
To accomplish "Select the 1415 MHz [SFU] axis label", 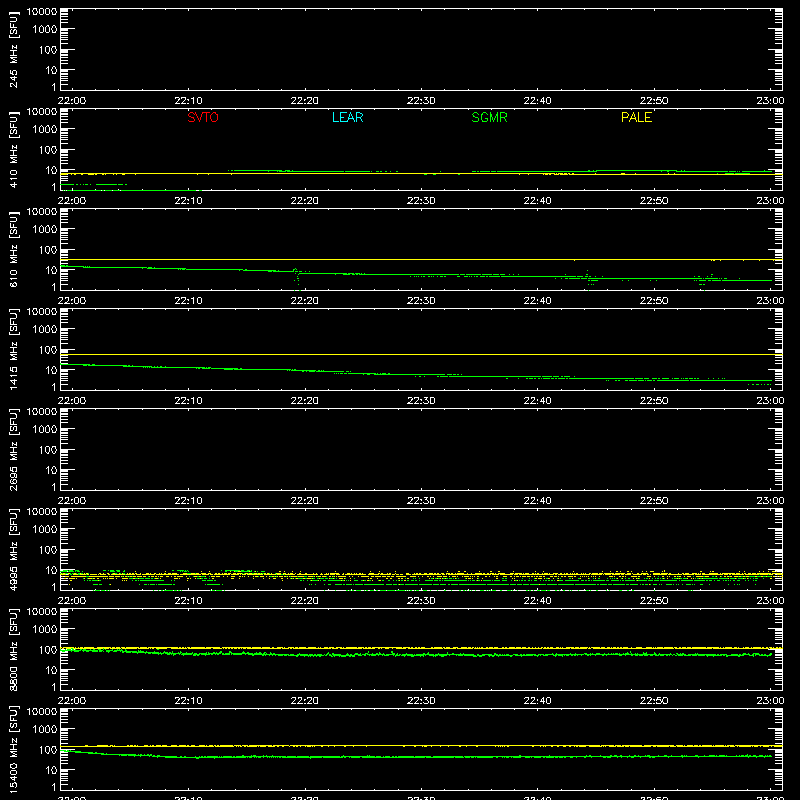I will pyautogui.click(x=13, y=349).
